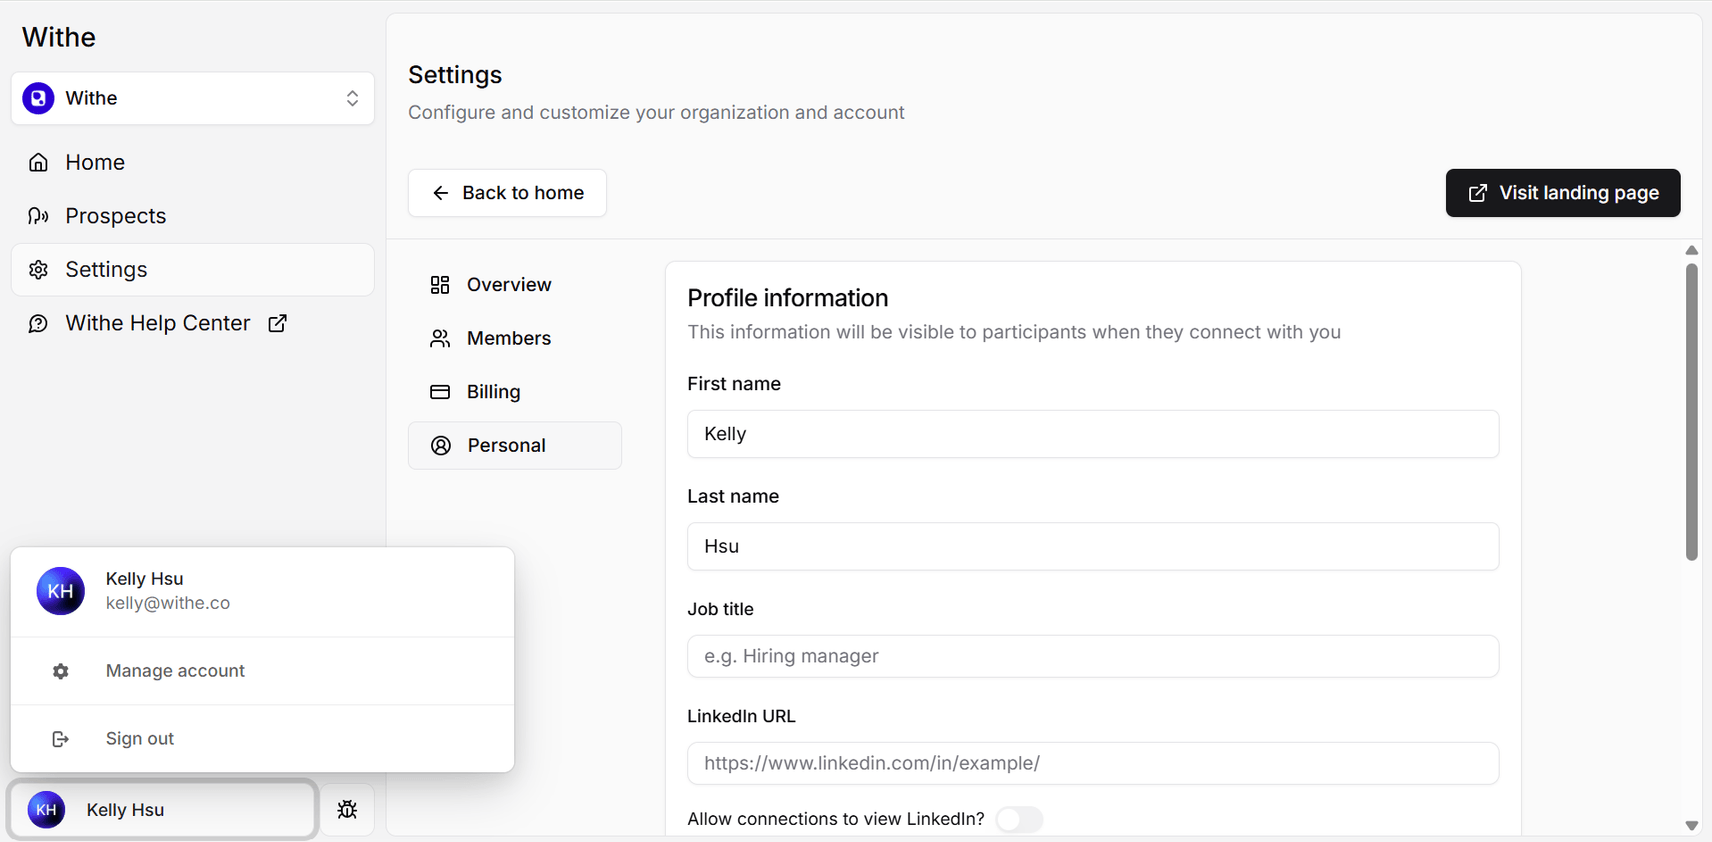The width and height of the screenshot is (1712, 842).
Task: Click into the Job title input field
Action: [x=1093, y=657]
